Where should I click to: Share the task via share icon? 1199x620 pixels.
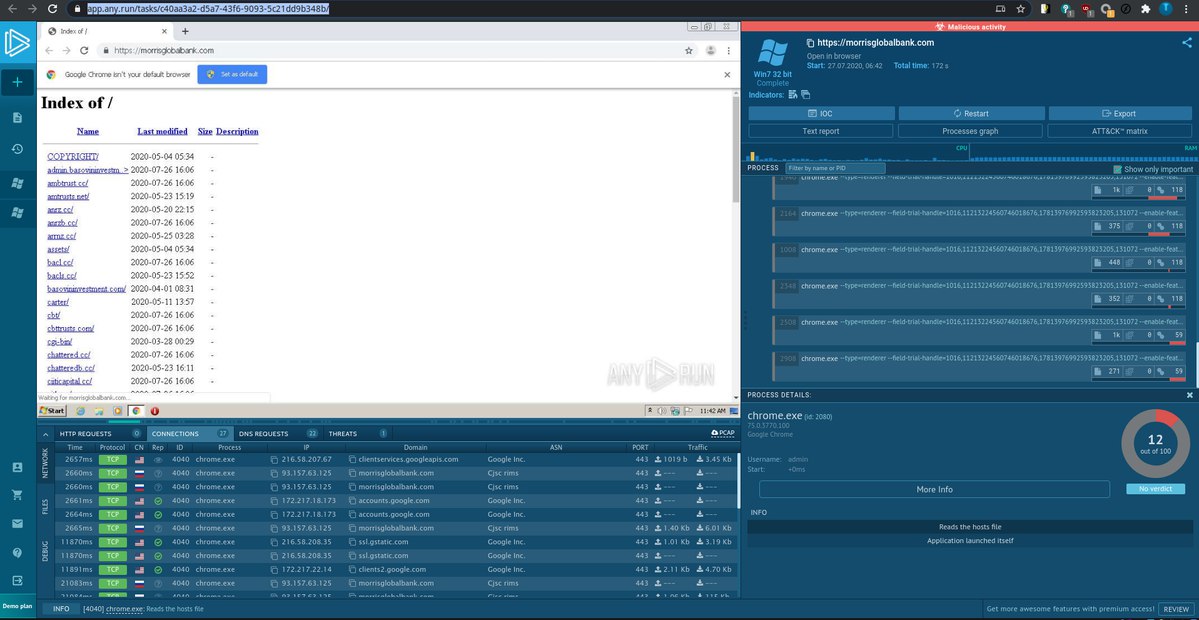pos(1187,44)
